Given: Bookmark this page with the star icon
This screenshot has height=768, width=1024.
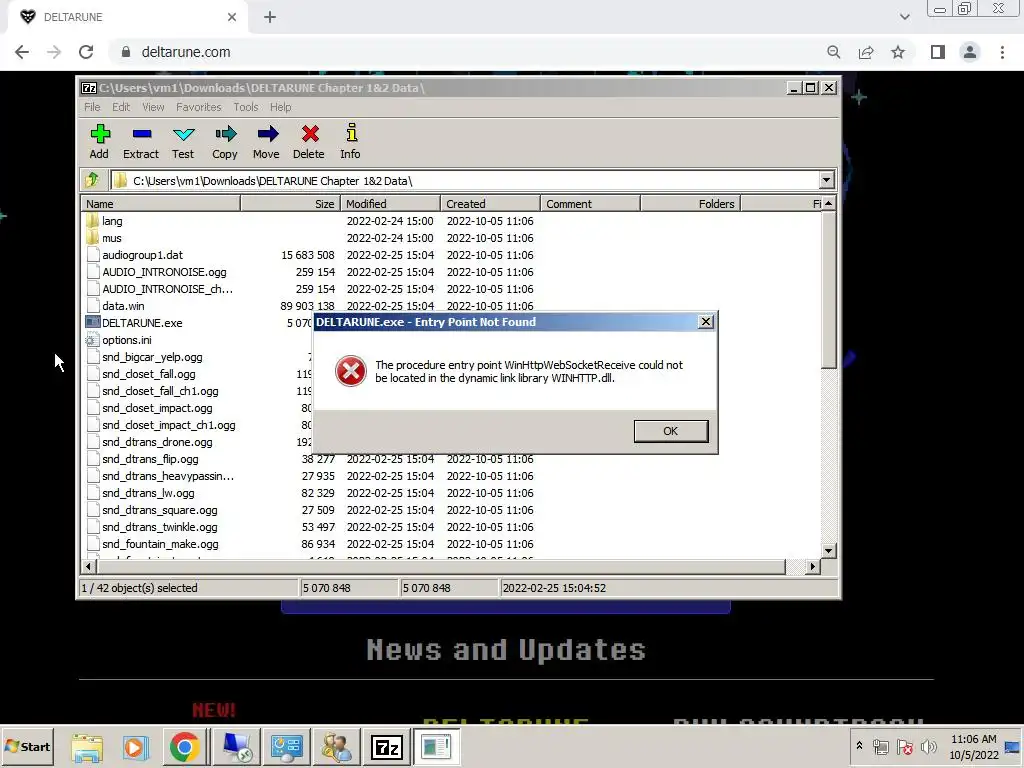Looking at the screenshot, I should click(x=898, y=52).
